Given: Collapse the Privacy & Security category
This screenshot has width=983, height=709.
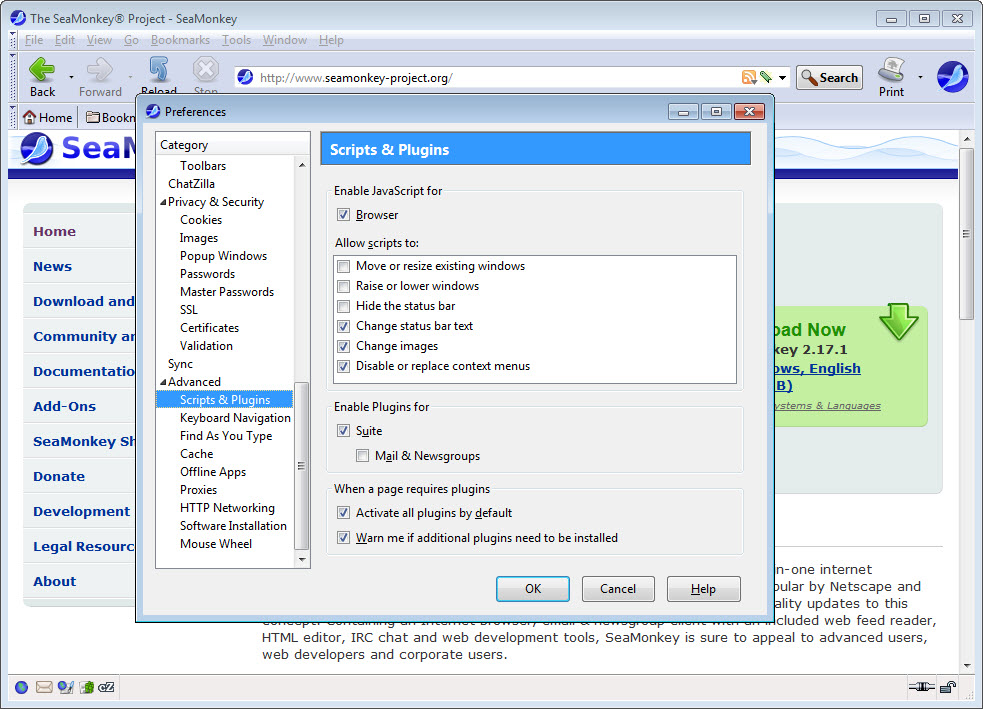Looking at the screenshot, I should (163, 202).
